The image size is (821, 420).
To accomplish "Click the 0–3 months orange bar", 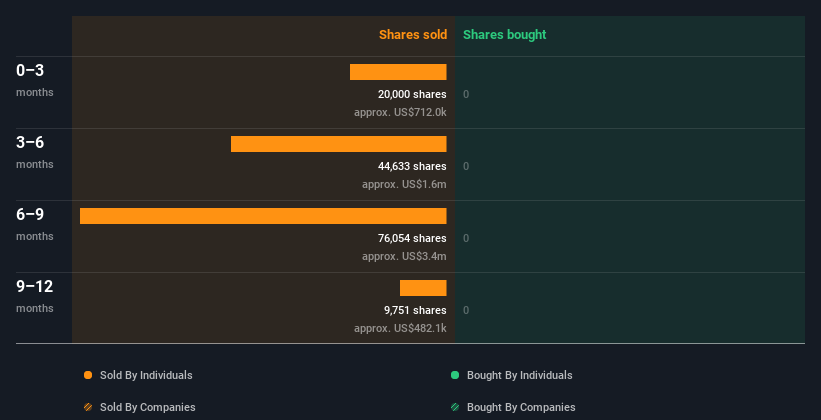I will point(398,72).
